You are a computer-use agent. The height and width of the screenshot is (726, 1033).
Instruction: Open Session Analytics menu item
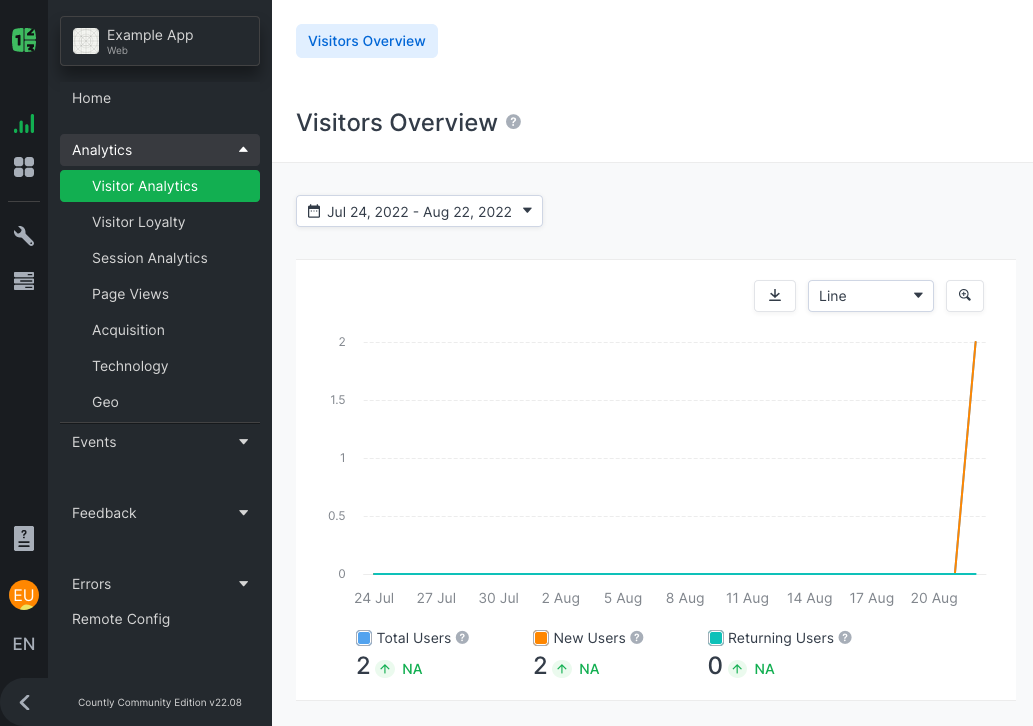150,258
